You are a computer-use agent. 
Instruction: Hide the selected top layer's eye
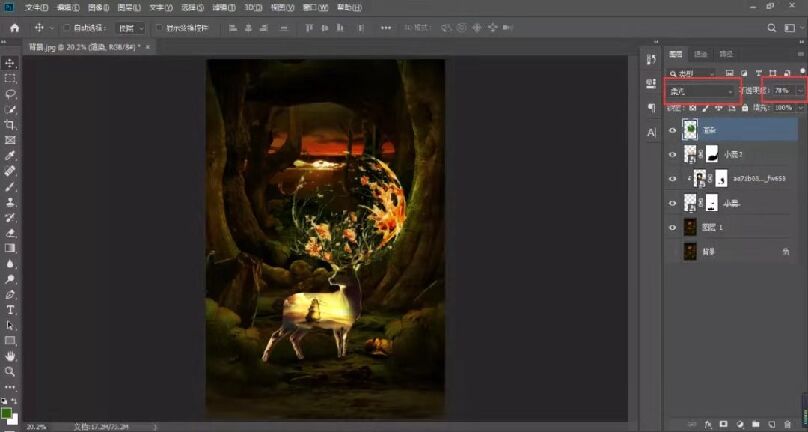coord(672,130)
